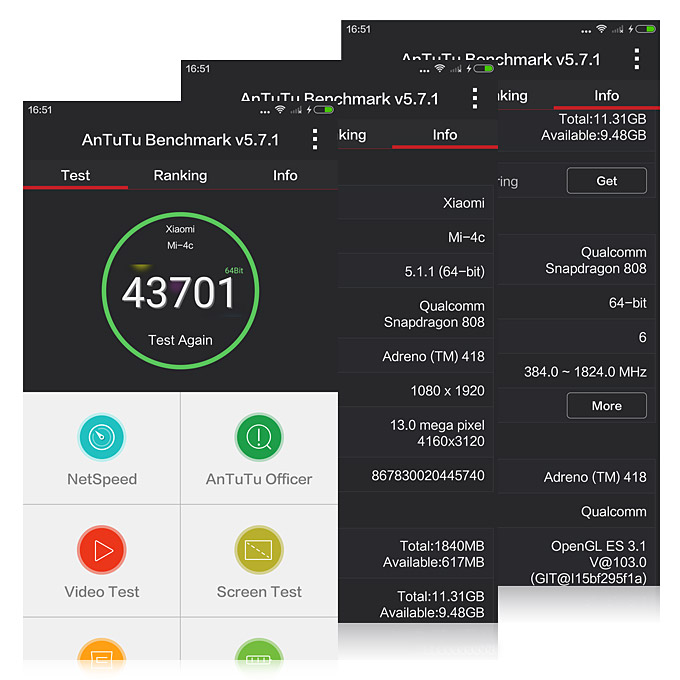Viewport: 680px width, 680px height.
Task: Select Info tab in the middle window
Action: (445, 135)
